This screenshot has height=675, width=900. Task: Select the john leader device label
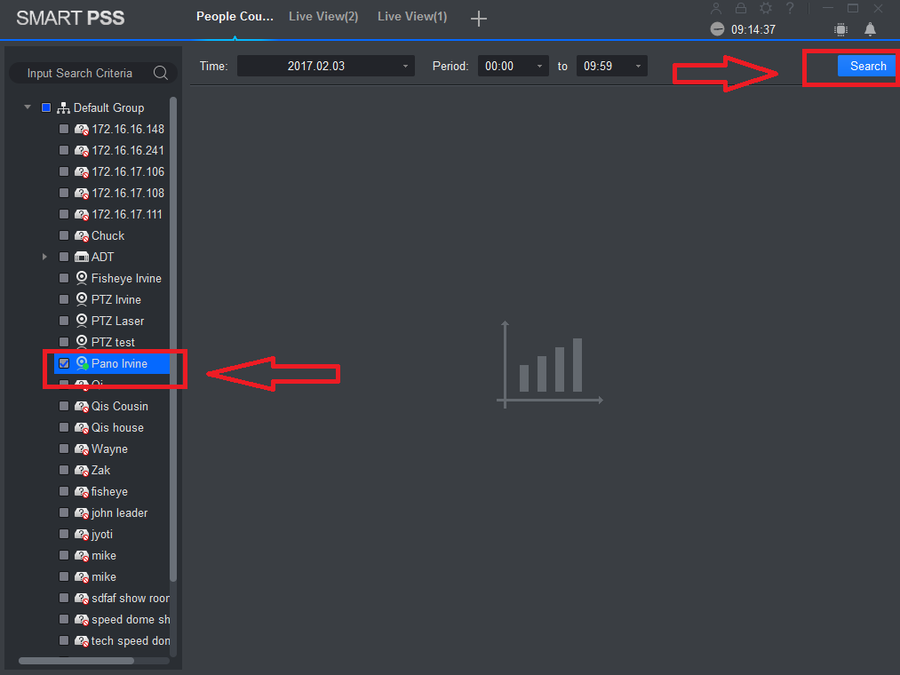point(119,513)
